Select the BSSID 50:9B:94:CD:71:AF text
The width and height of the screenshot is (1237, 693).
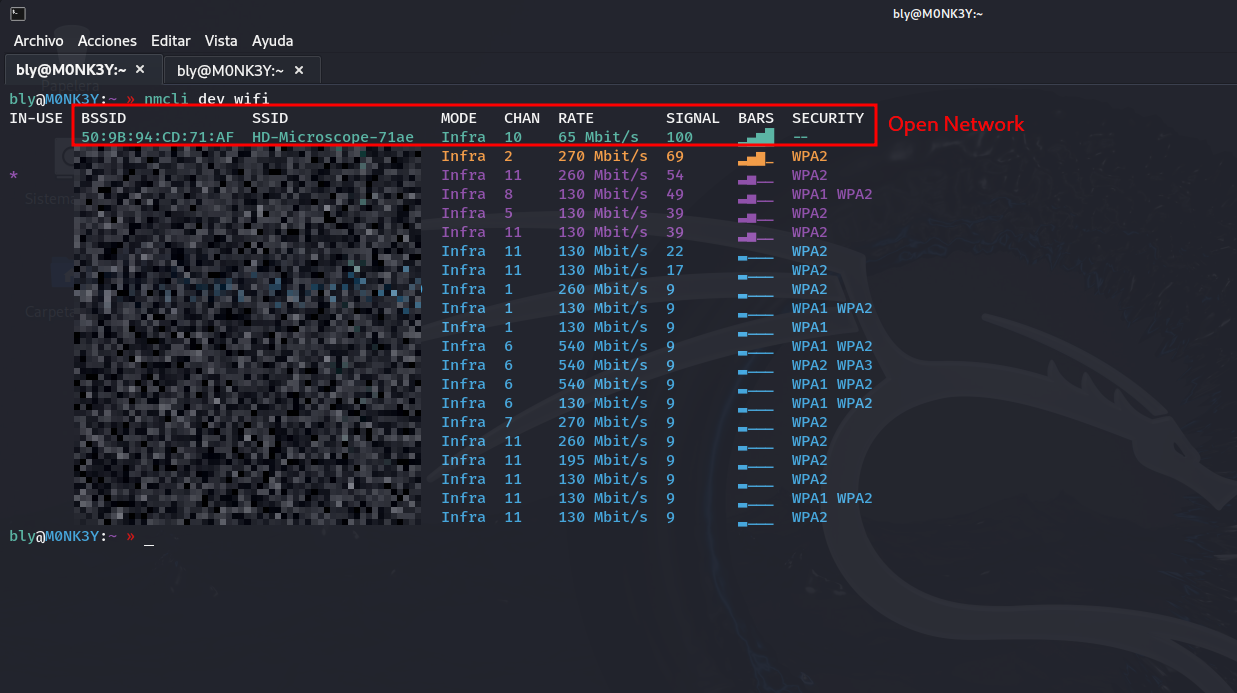click(x=156, y=137)
